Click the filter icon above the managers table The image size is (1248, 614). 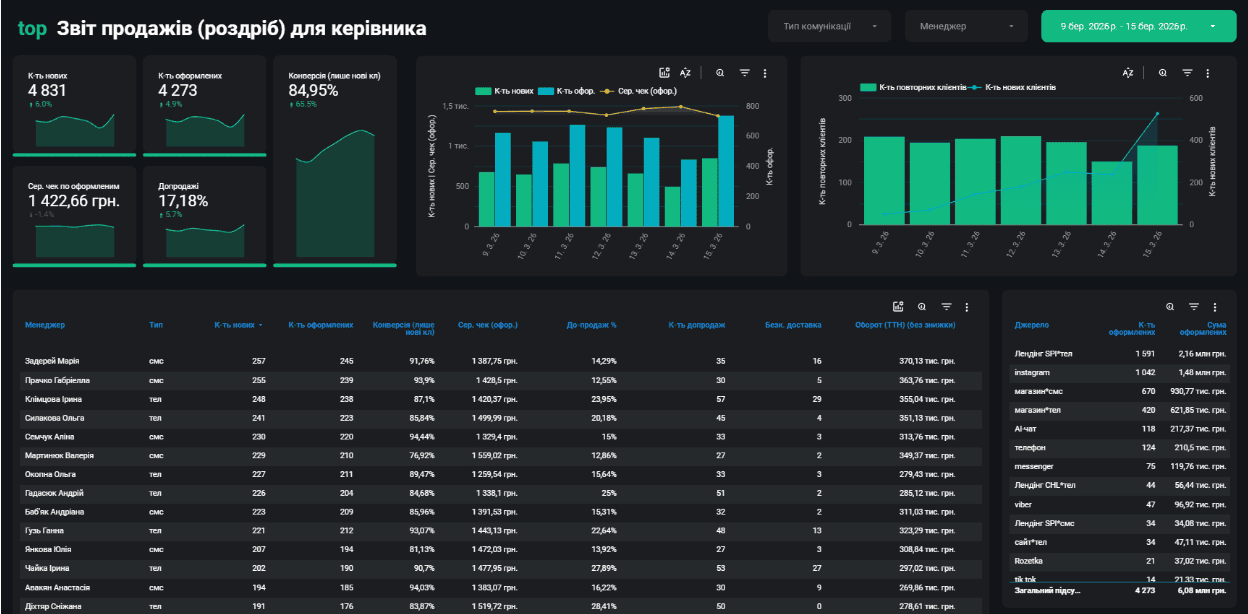[x=946, y=307]
